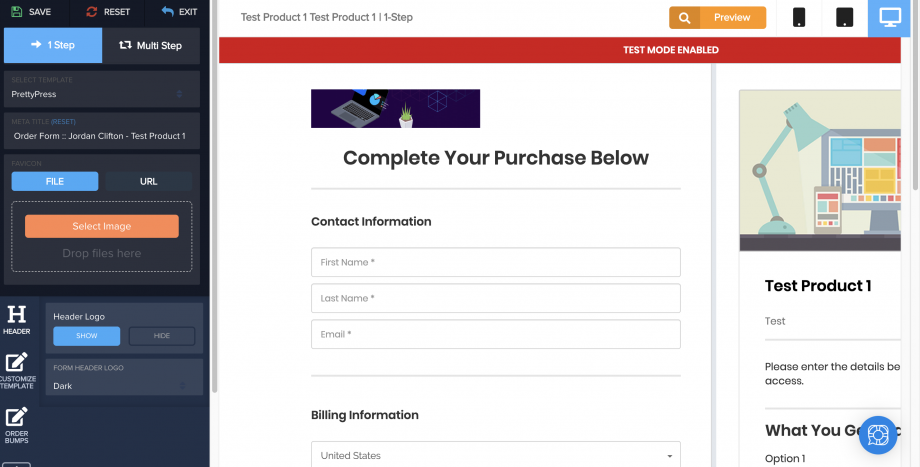Image resolution: width=920 pixels, height=467 pixels.
Task: Open the Header settings section
Action: [x=16, y=320]
